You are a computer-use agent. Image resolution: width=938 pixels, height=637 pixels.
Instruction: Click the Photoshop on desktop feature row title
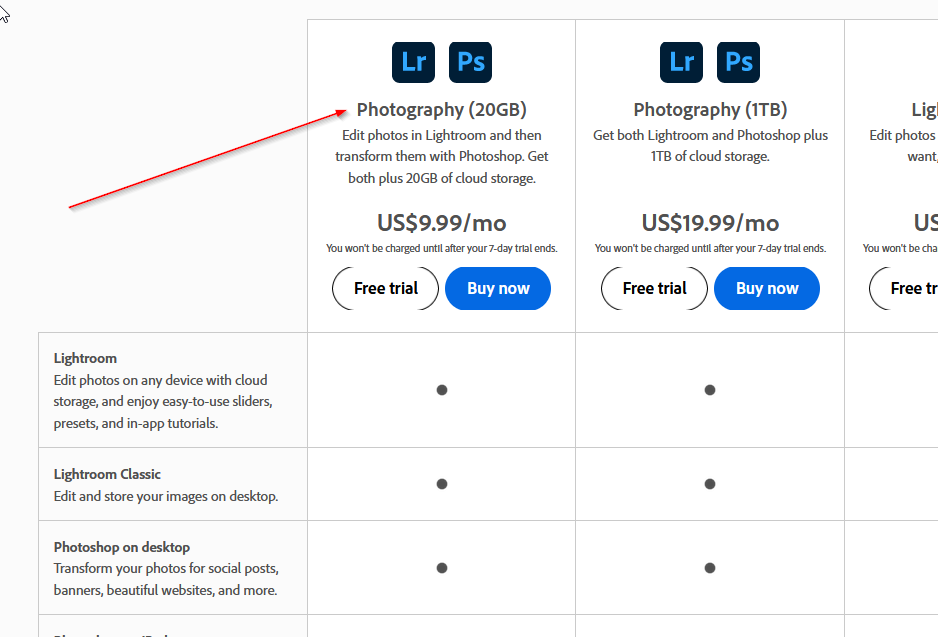(x=121, y=547)
